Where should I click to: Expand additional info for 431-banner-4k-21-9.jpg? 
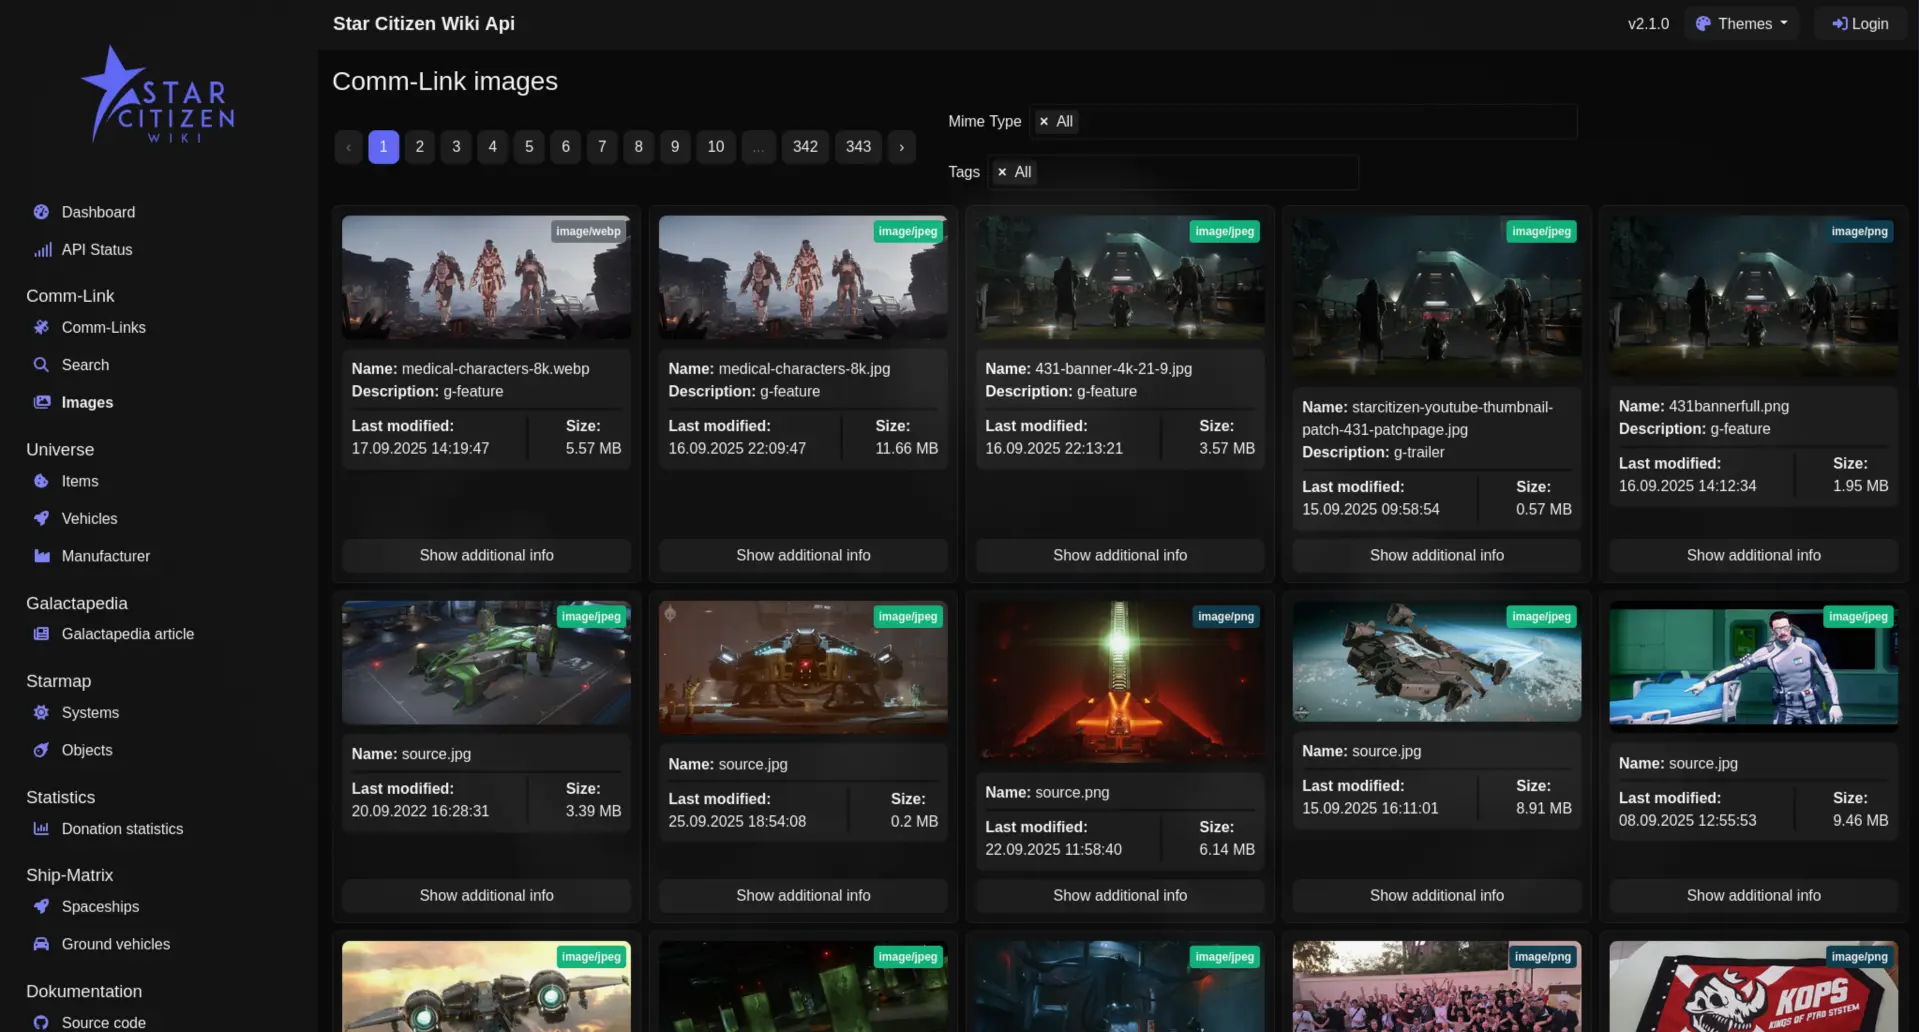[x=1120, y=555]
